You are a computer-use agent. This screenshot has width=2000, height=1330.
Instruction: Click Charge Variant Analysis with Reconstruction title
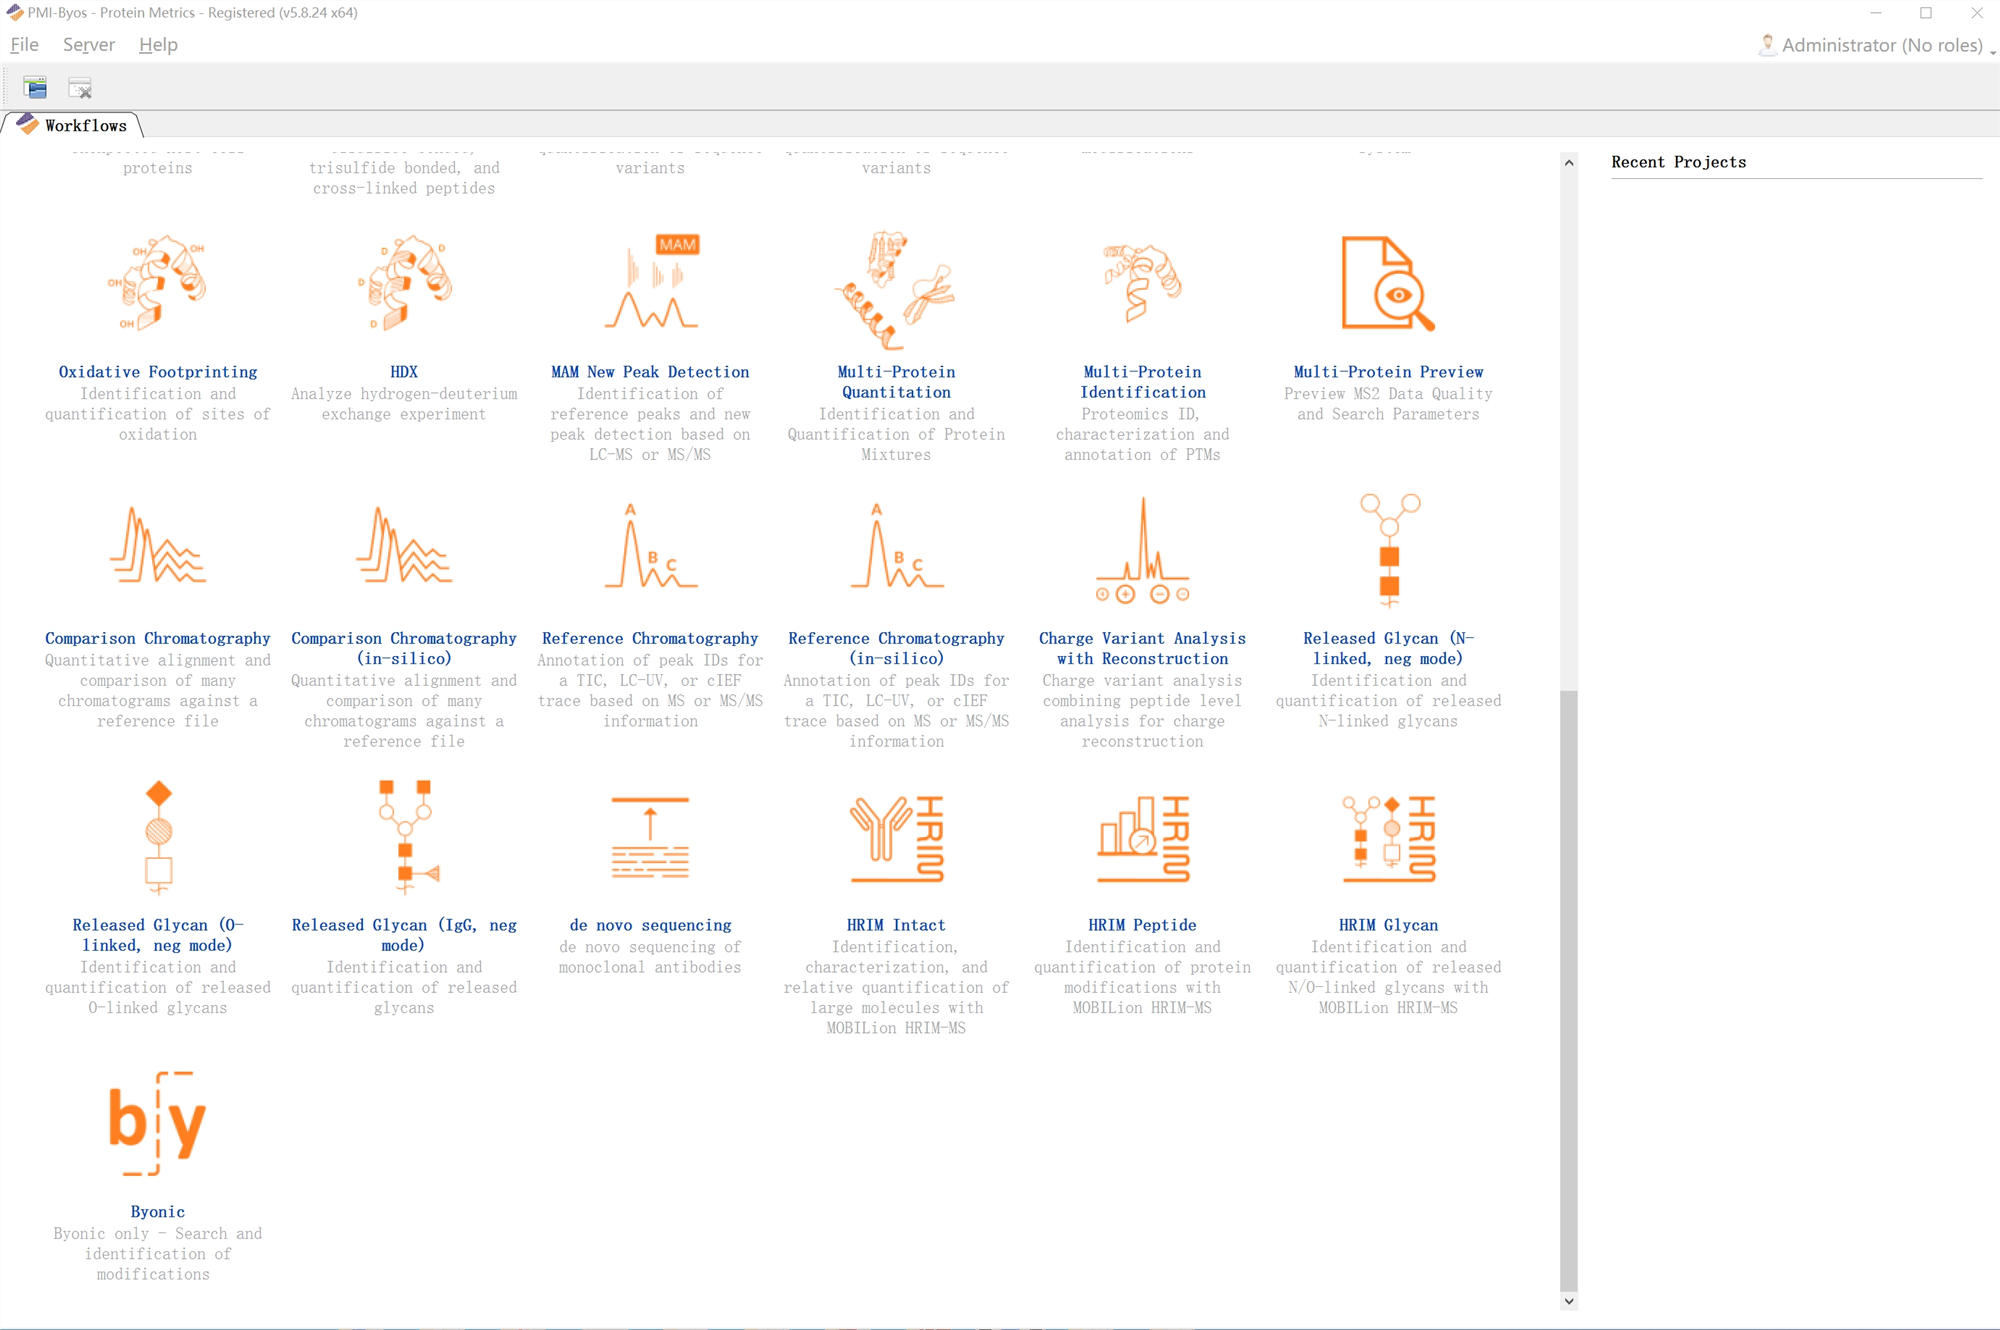click(x=1142, y=648)
